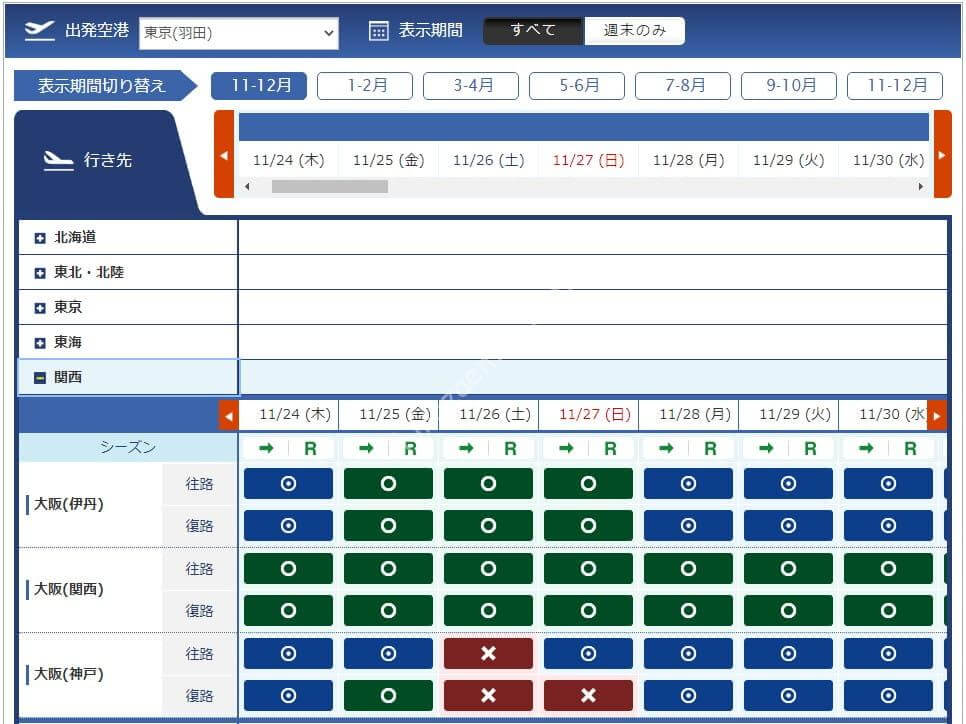The width and height of the screenshot is (966, 724).
Task: Select 大阪(関西) 往路 availability on 11/30
Action: (x=888, y=568)
